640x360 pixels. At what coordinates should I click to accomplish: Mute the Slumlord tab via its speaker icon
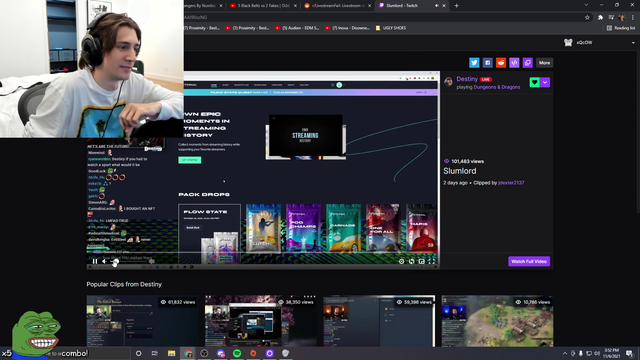[x=436, y=6]
